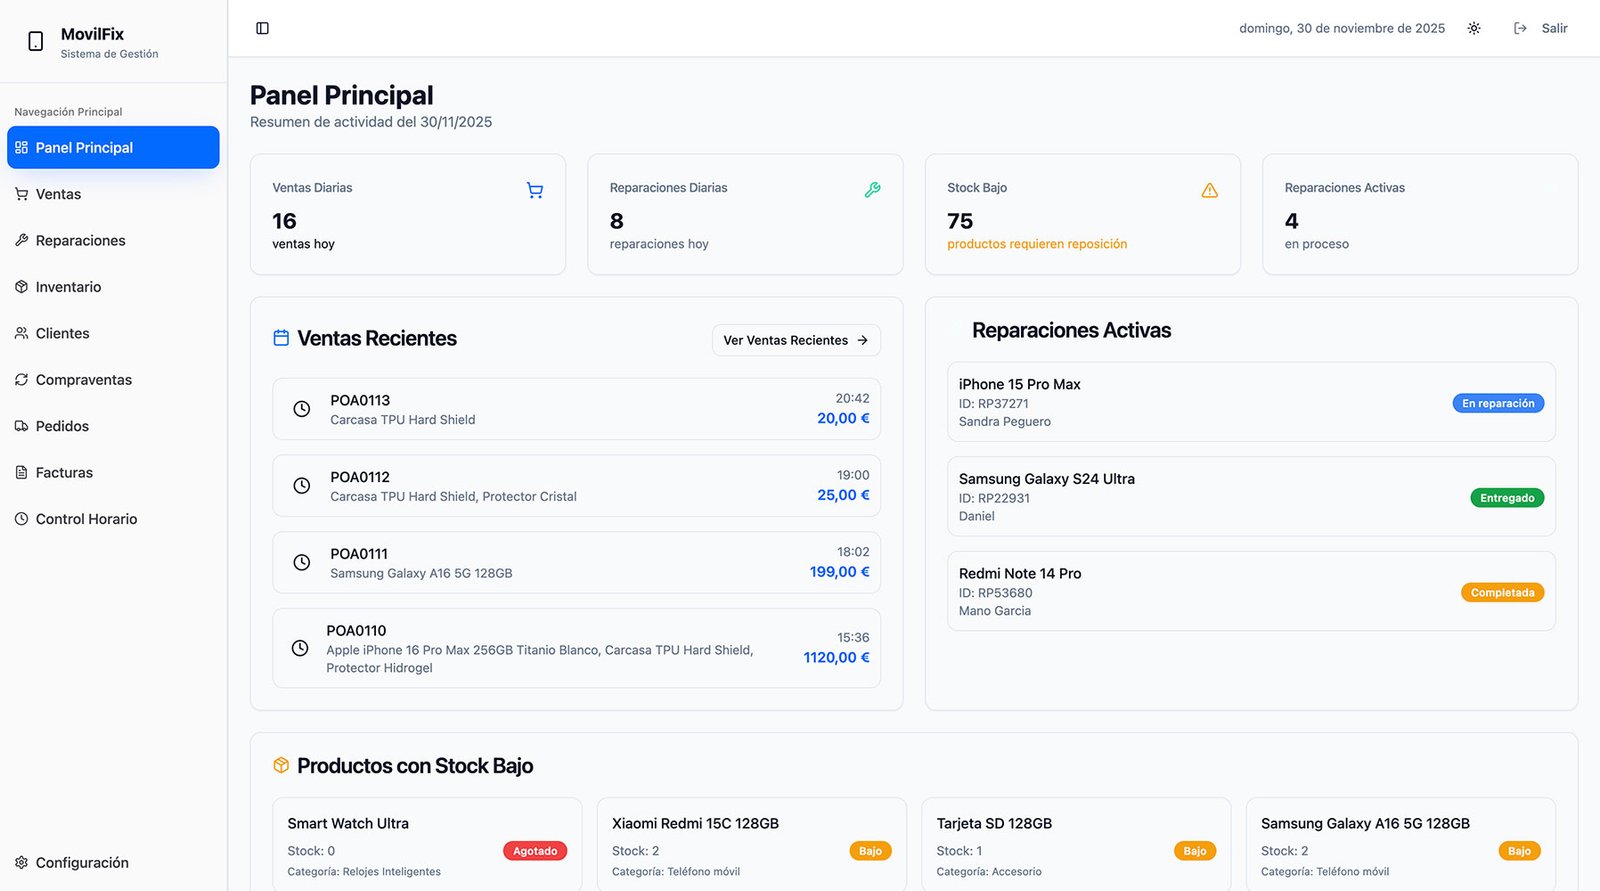Click the Entregado status badge

pyautogui.click(x=1506, y=498)
